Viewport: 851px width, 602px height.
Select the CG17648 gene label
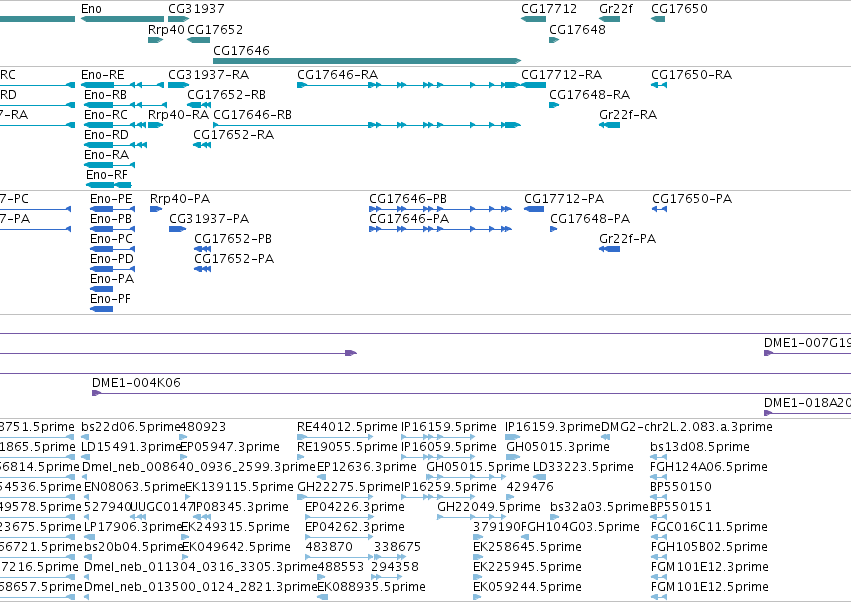pyautogui.click(x=577, y=30)
